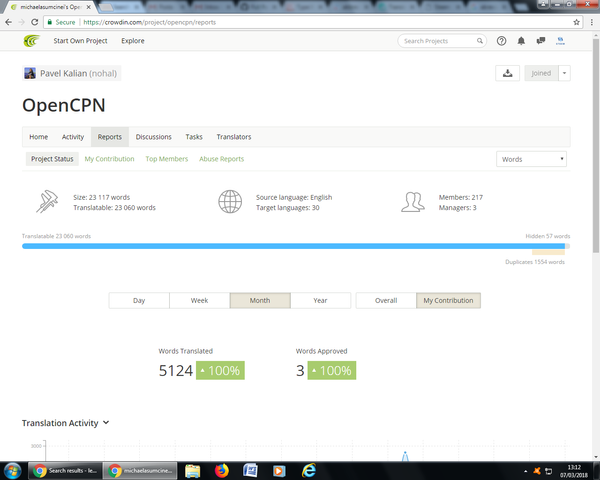Open the Discussions project tab
Image resolution: width=600 pixels, height=480 pixels.
coord(153,137)
